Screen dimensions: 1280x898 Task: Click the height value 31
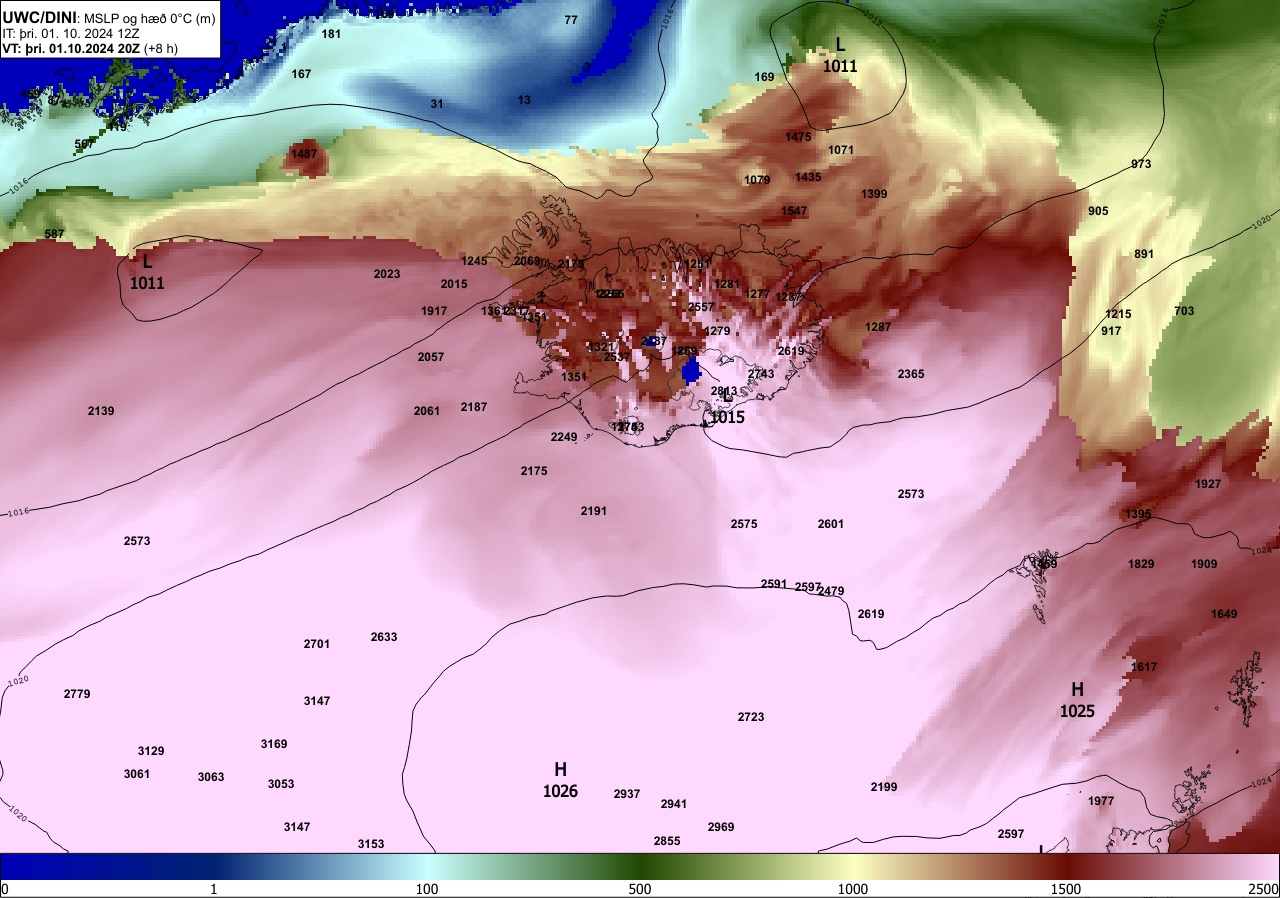tap(437, 104)
